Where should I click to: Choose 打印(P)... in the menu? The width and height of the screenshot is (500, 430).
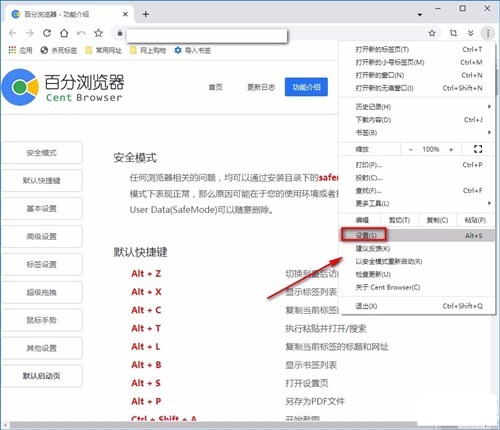(x=417, y=165)
